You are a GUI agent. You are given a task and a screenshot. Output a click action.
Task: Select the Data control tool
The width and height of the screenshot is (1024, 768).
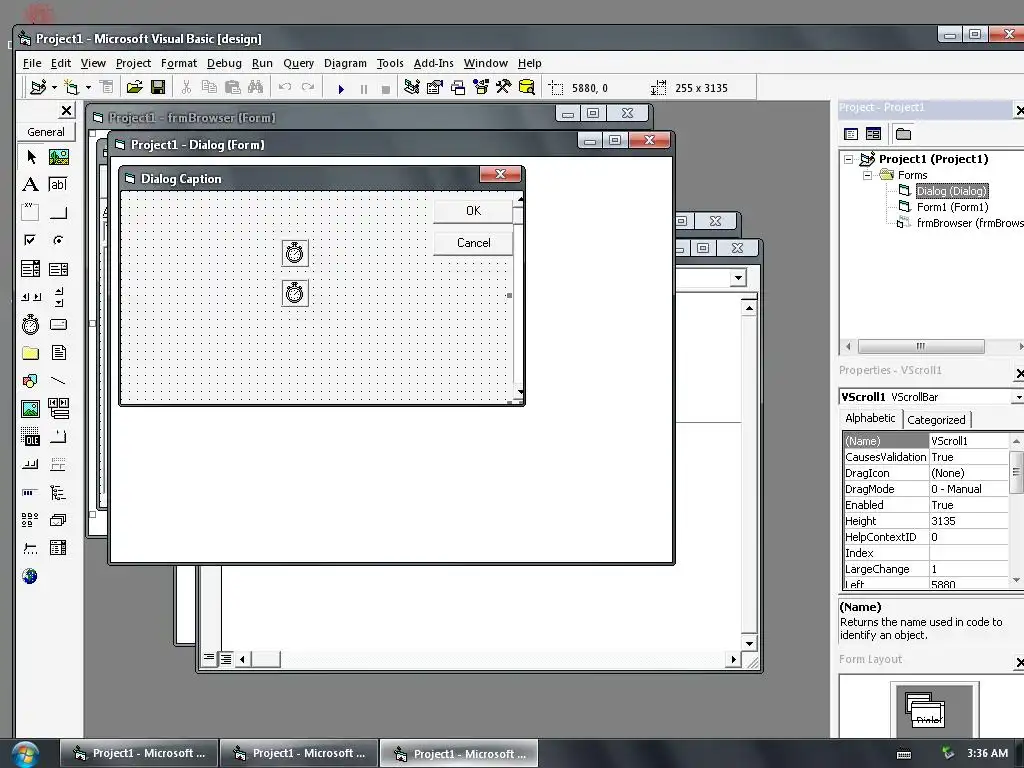coord(59,409)
